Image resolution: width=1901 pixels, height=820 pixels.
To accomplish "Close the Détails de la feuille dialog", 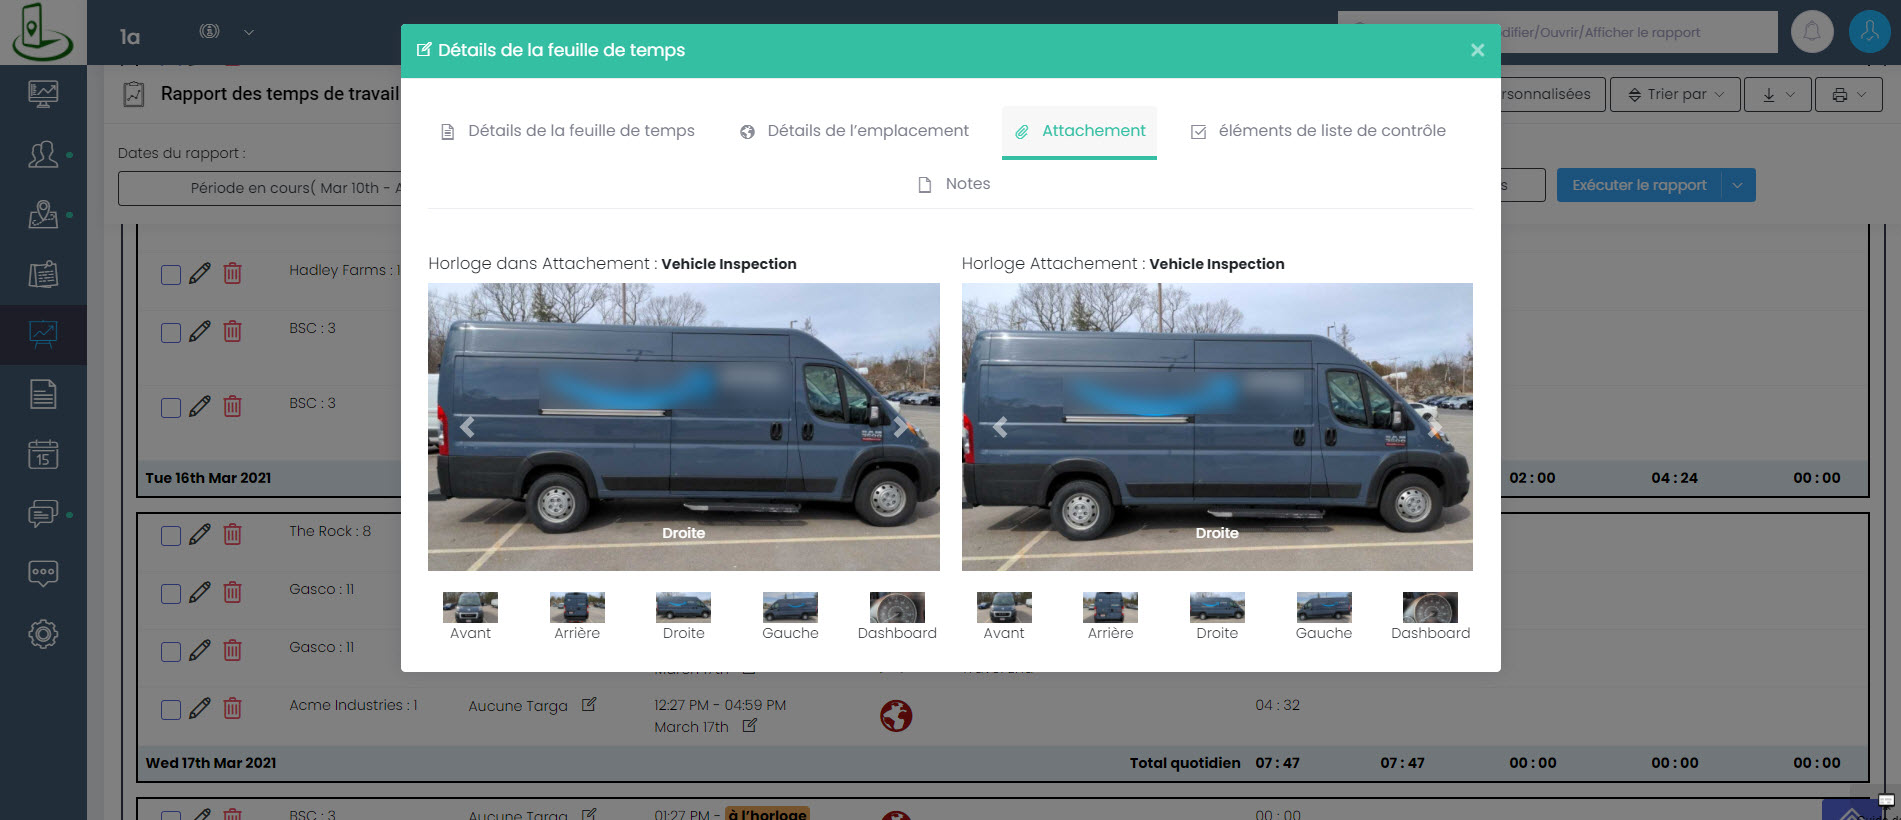I will pyautogui.click(x=1476, y=50).
